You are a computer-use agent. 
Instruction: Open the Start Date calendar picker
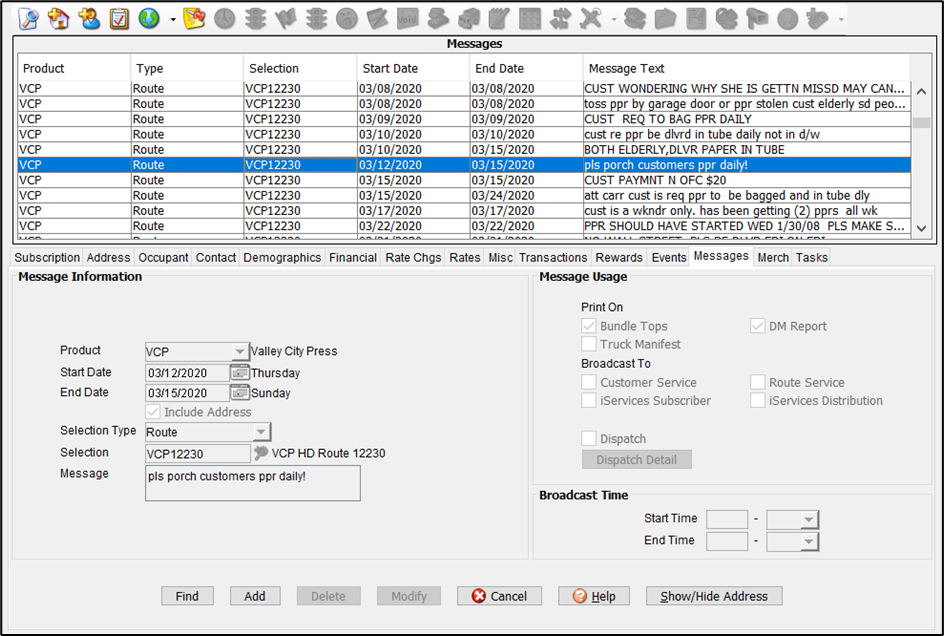tap(240, 373)
